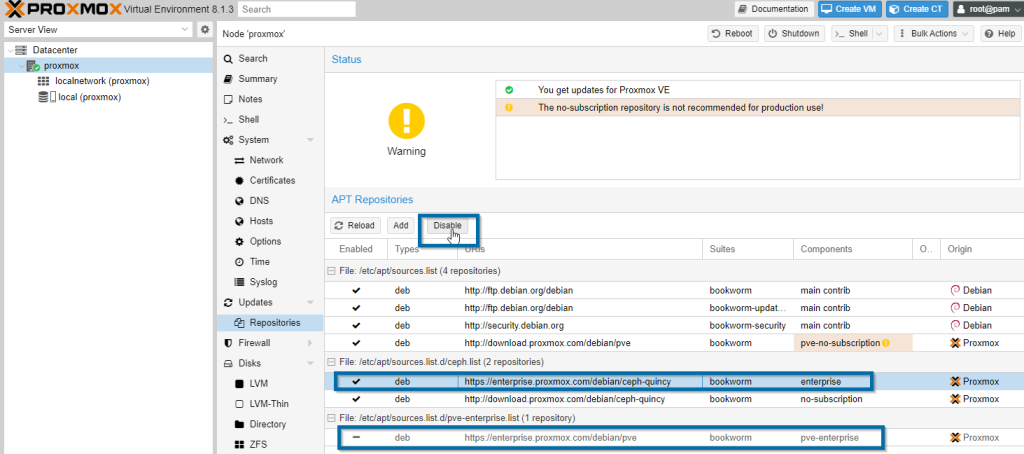Open the Shell dropdown arrow in toolbar
This screenshot has height=454, width=1024.
pos(879,33)
